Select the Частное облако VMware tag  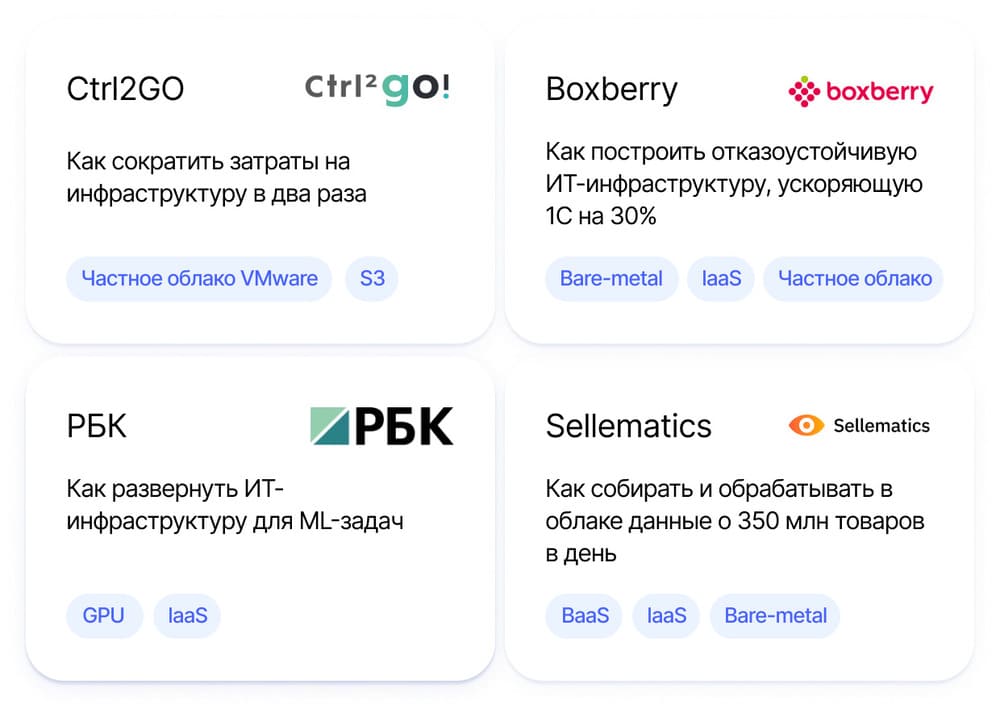coord(199,279)
